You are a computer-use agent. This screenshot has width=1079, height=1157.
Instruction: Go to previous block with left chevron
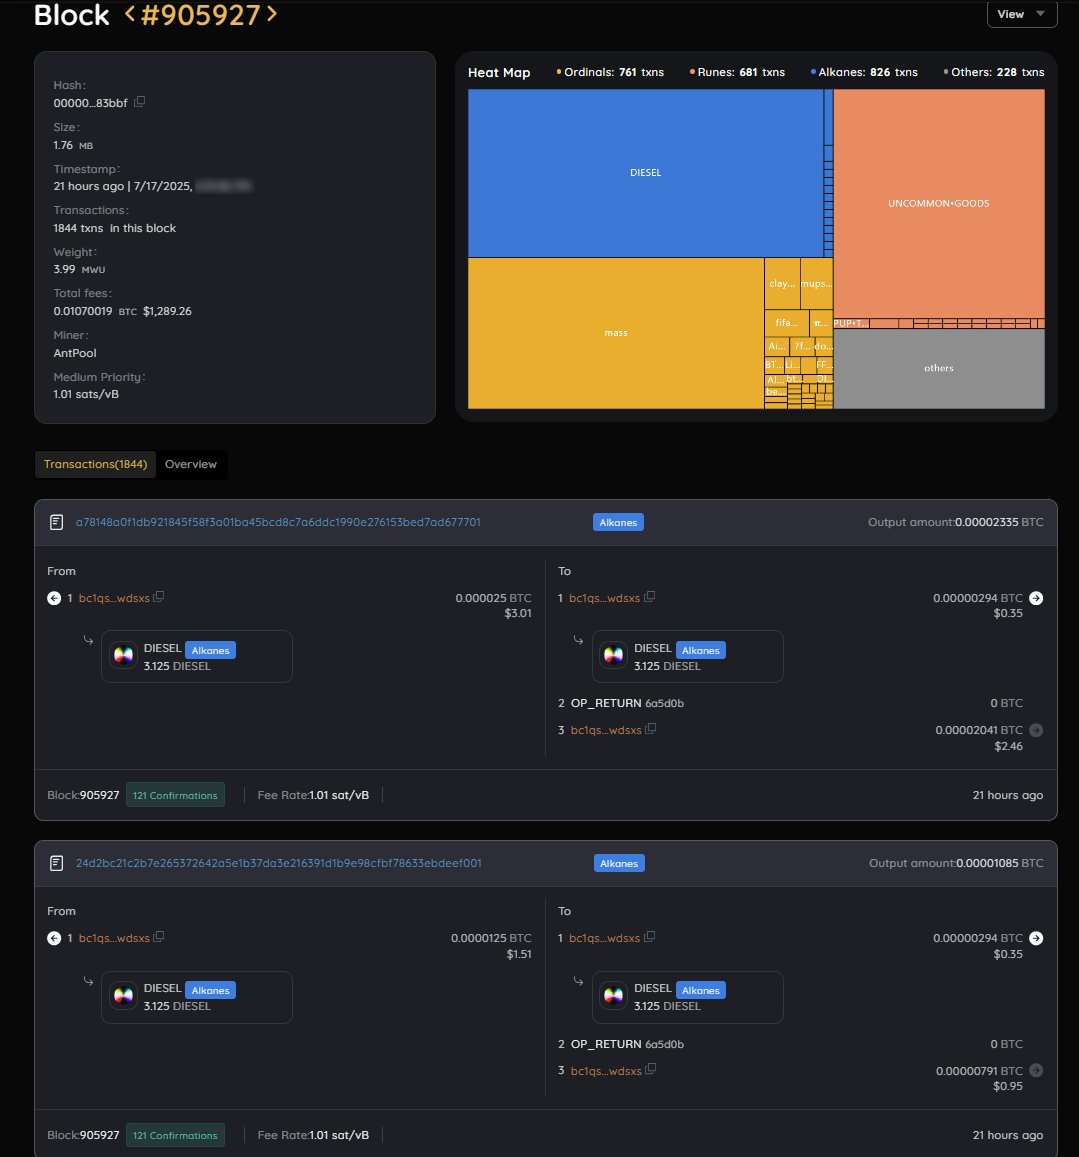(x=130, y=14)
